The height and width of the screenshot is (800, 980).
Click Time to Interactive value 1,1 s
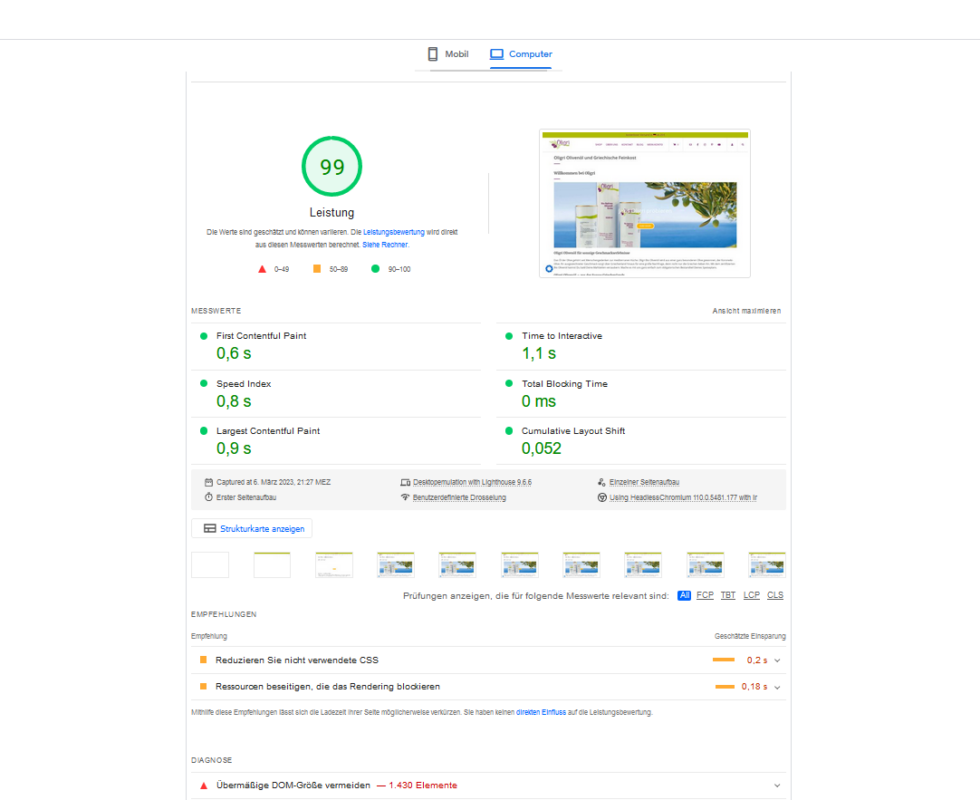pyautogui.click(x=539, y=354)
